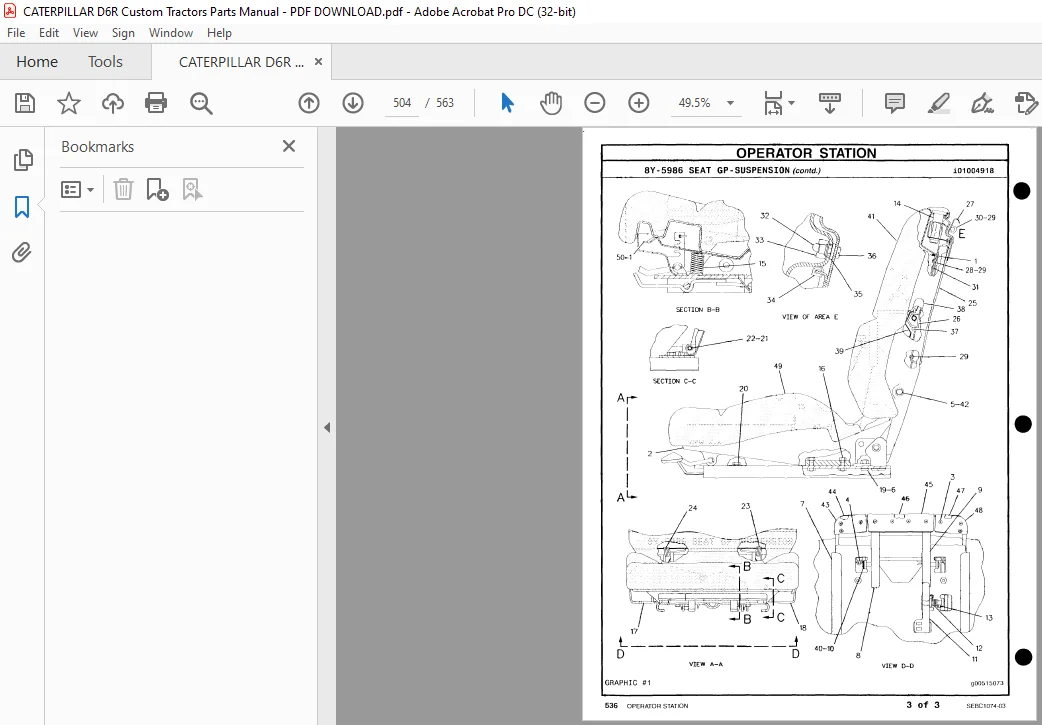
Task: Open the send or share tool icon
Action: point(1026,103)
